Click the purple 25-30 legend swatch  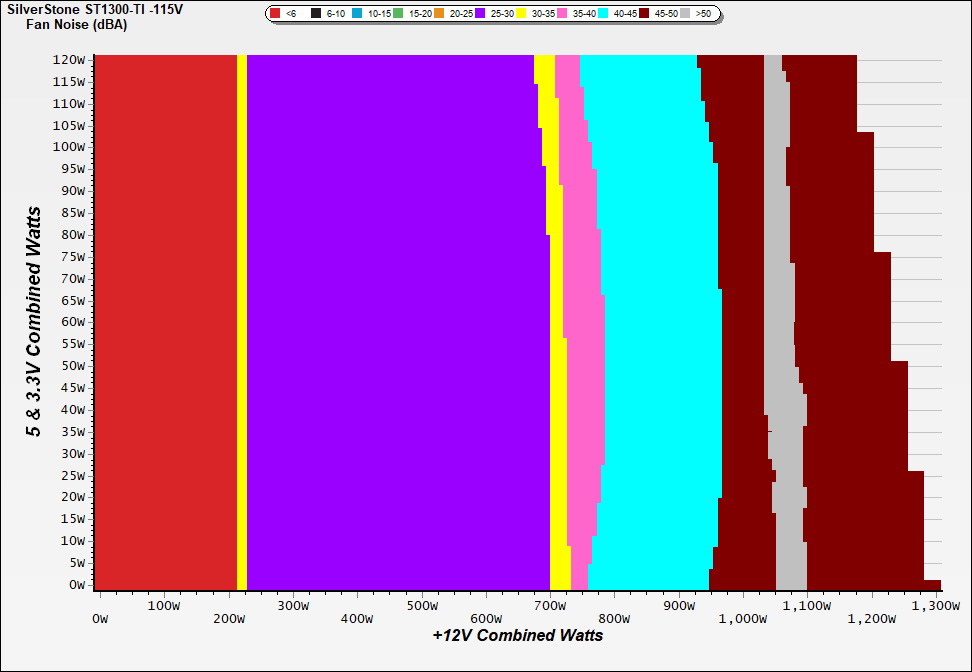480,14
